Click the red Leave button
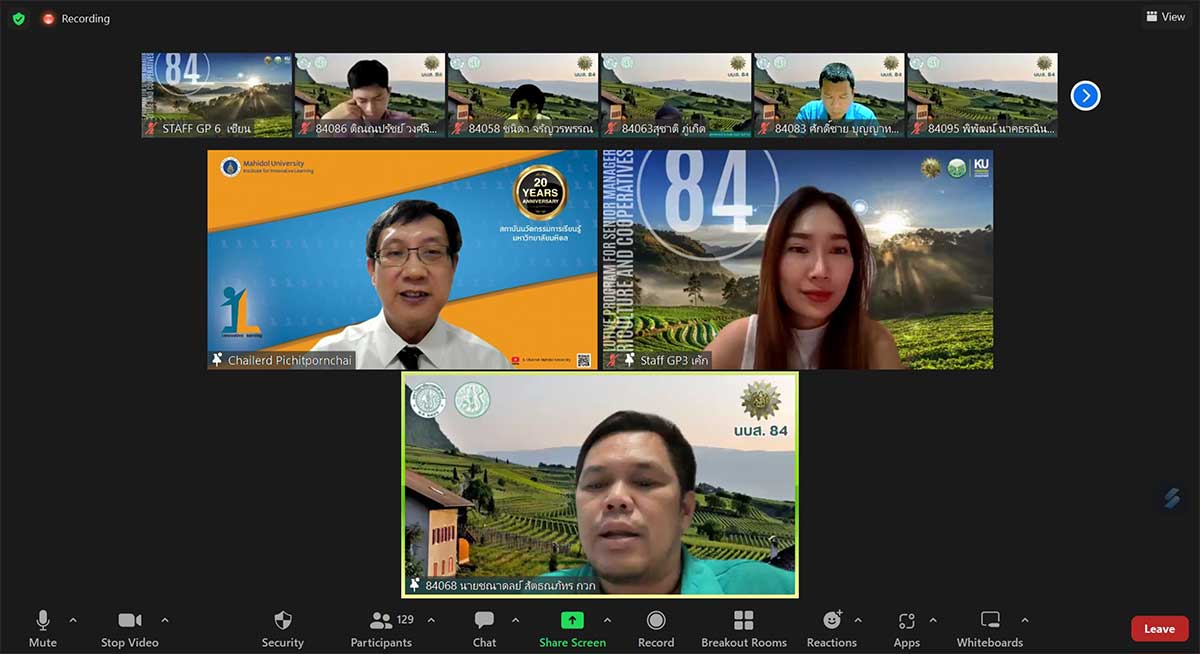Image resolution: width=1200 pixels, height=654 pixels. pyautogui.click(x=1159, y=629)
